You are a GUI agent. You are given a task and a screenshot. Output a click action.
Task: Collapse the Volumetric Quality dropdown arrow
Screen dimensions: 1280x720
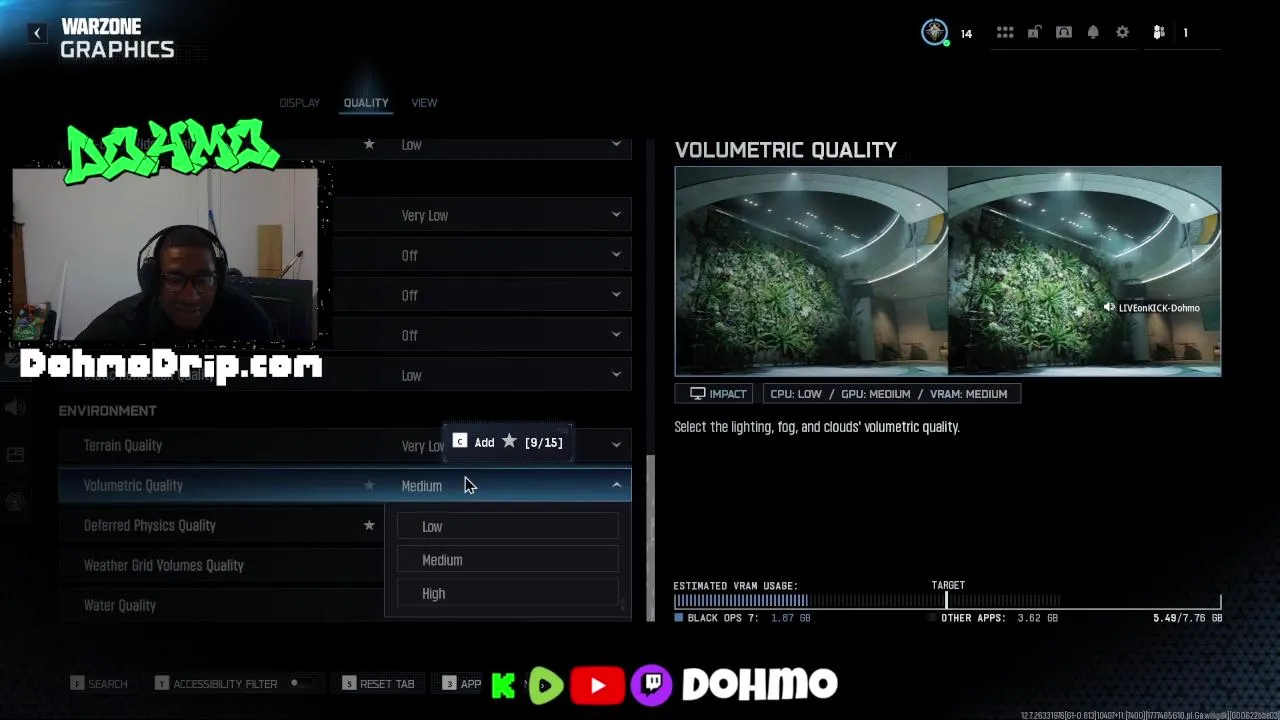(616, 485)
